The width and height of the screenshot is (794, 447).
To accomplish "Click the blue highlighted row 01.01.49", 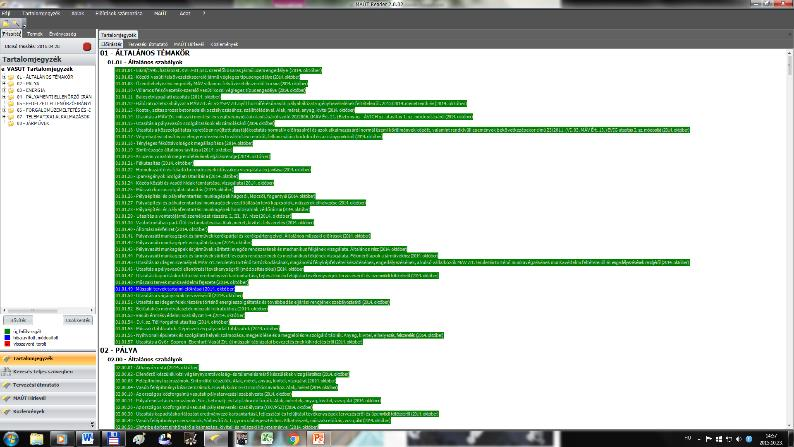I will coord(175,289).
